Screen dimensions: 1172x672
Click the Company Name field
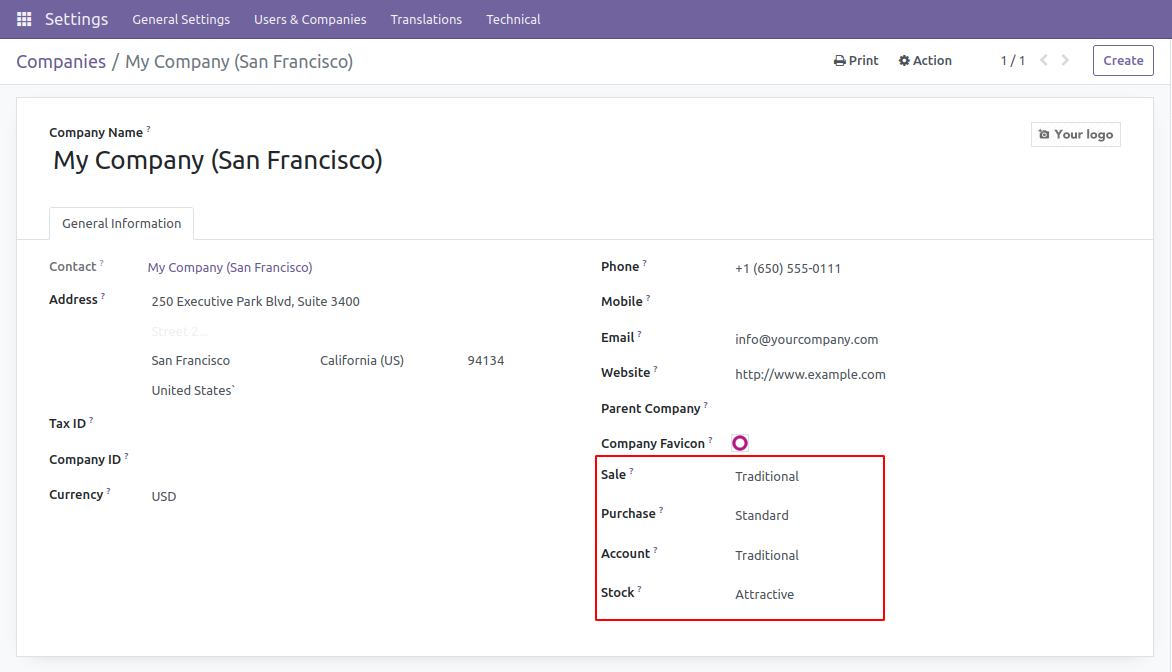tap(218, 160)
